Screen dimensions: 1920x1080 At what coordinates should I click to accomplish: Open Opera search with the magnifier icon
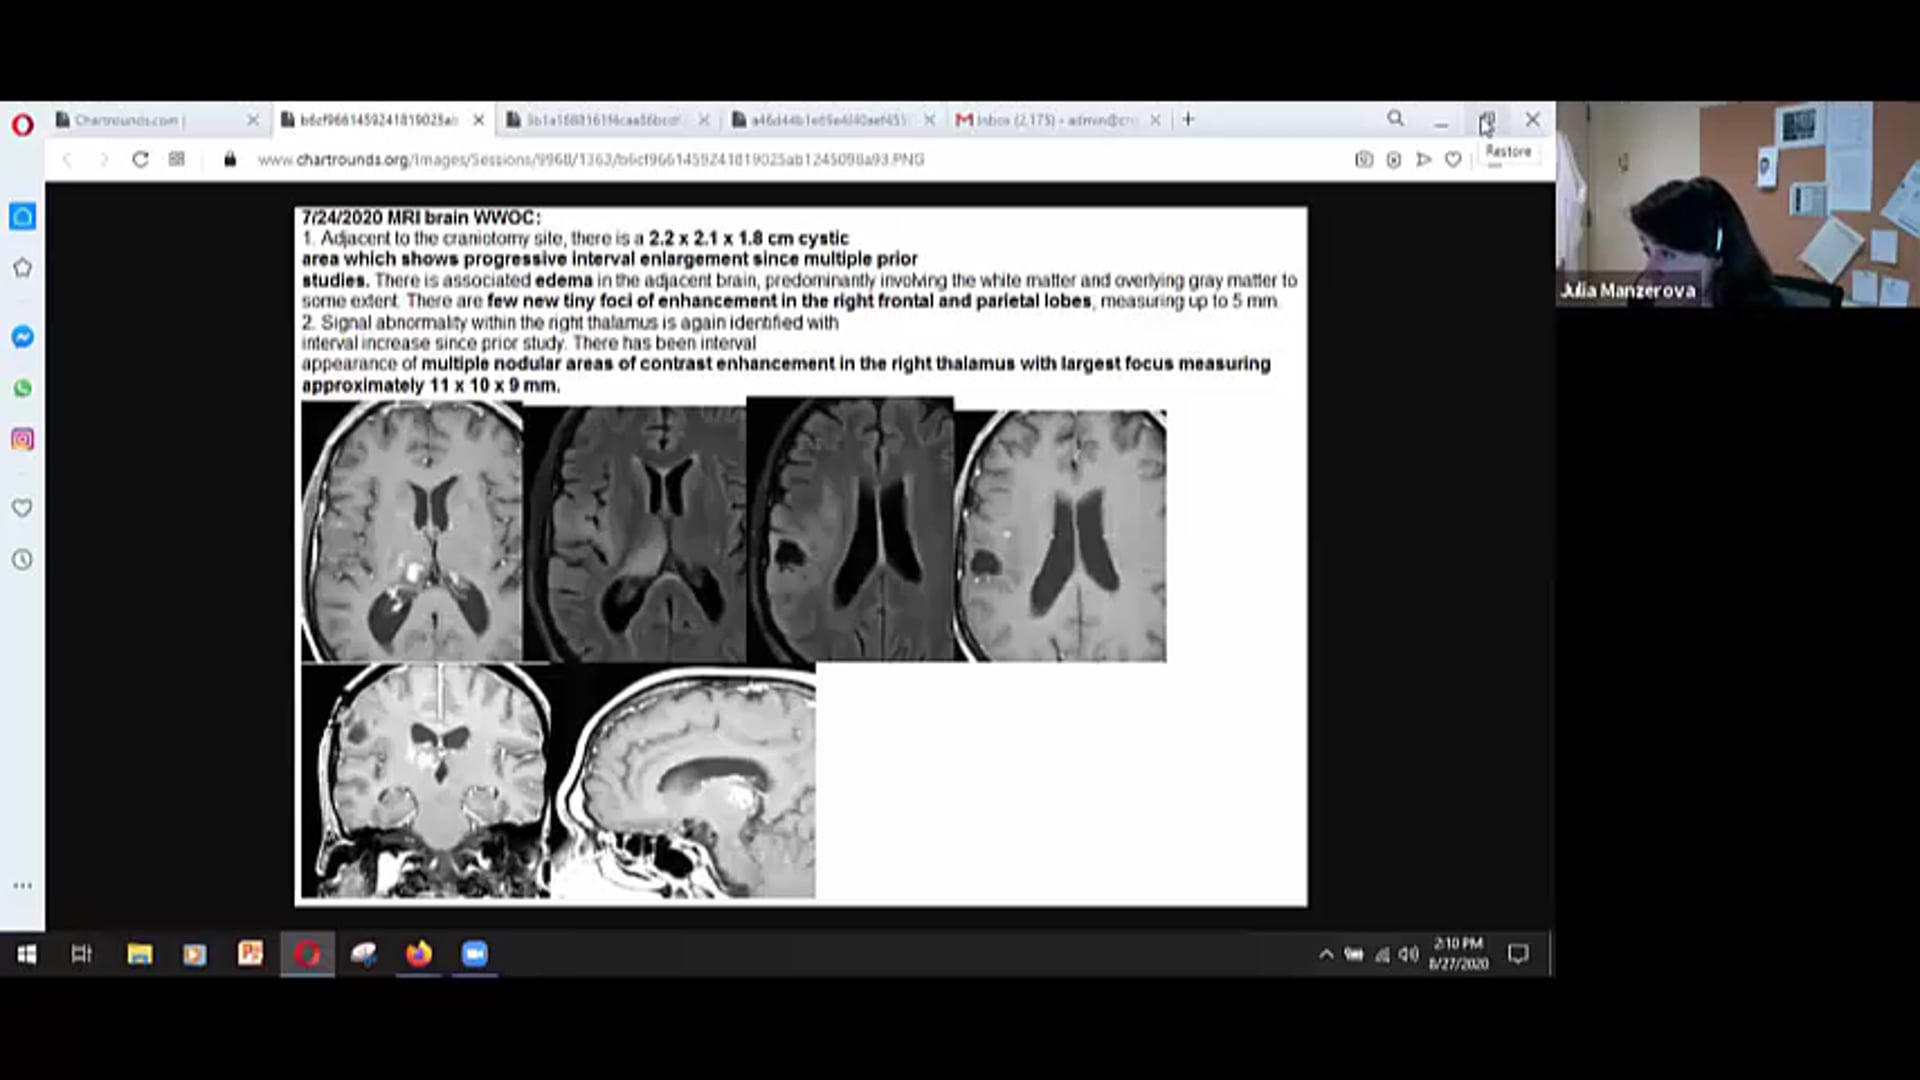1396,119
